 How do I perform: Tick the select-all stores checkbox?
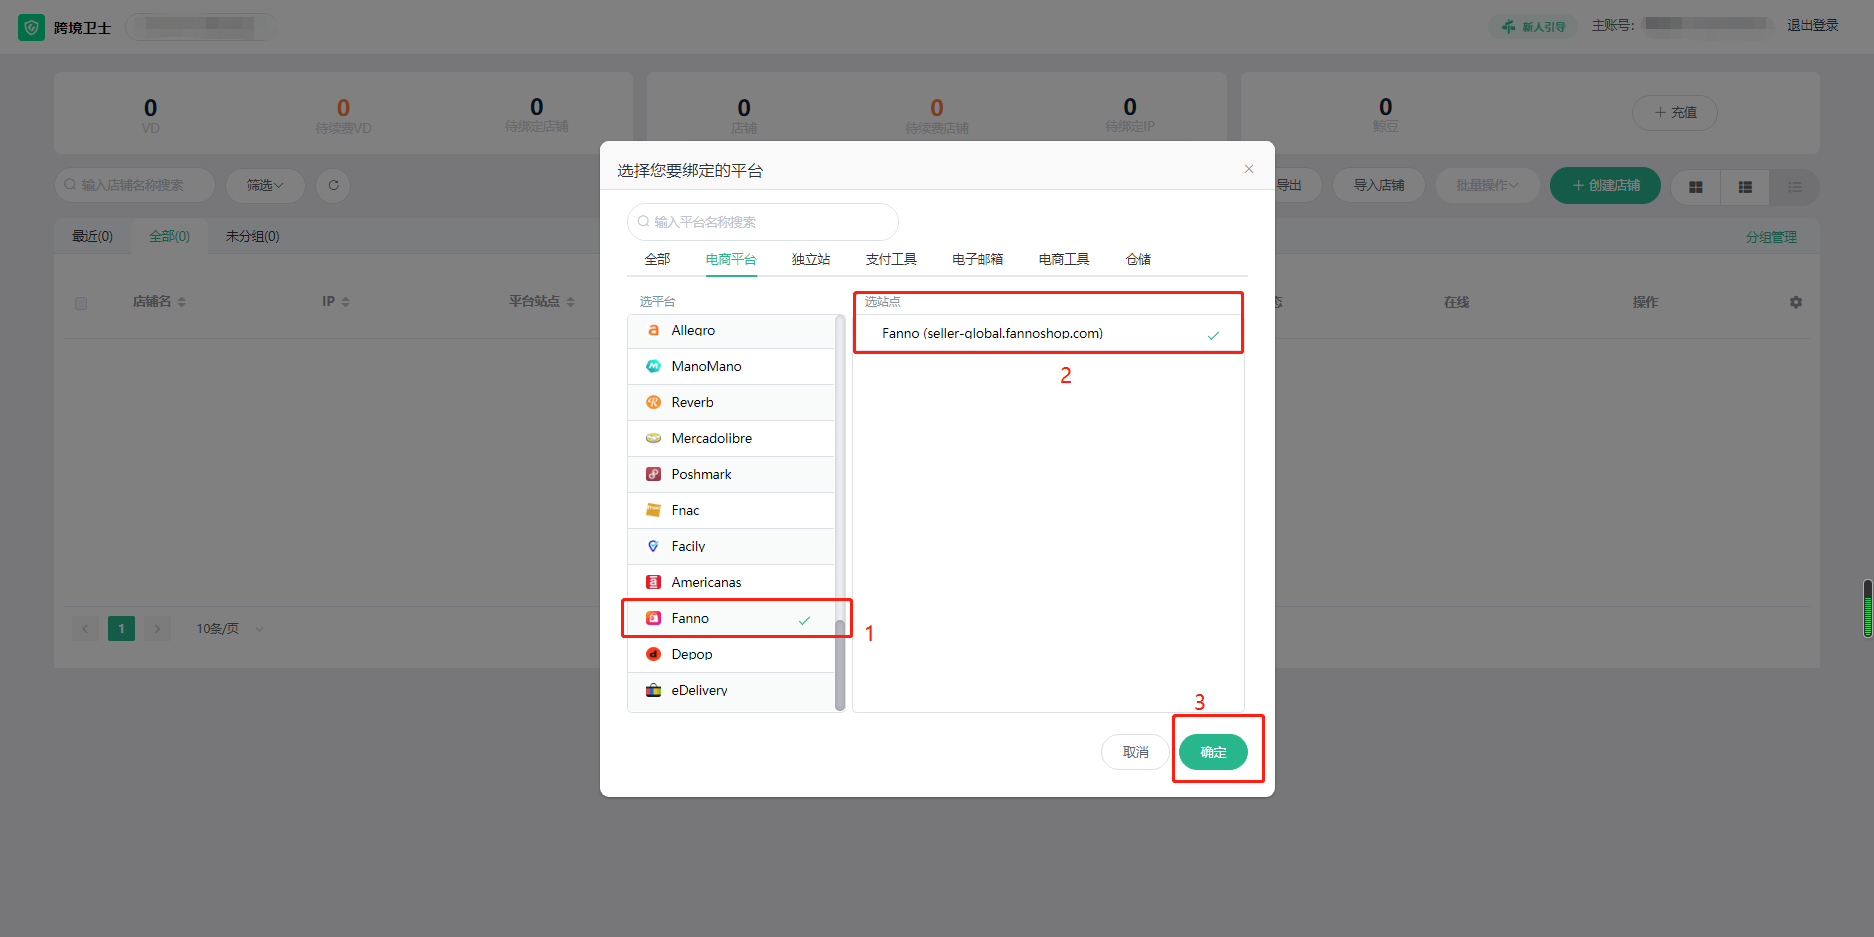tap(81, 303)
